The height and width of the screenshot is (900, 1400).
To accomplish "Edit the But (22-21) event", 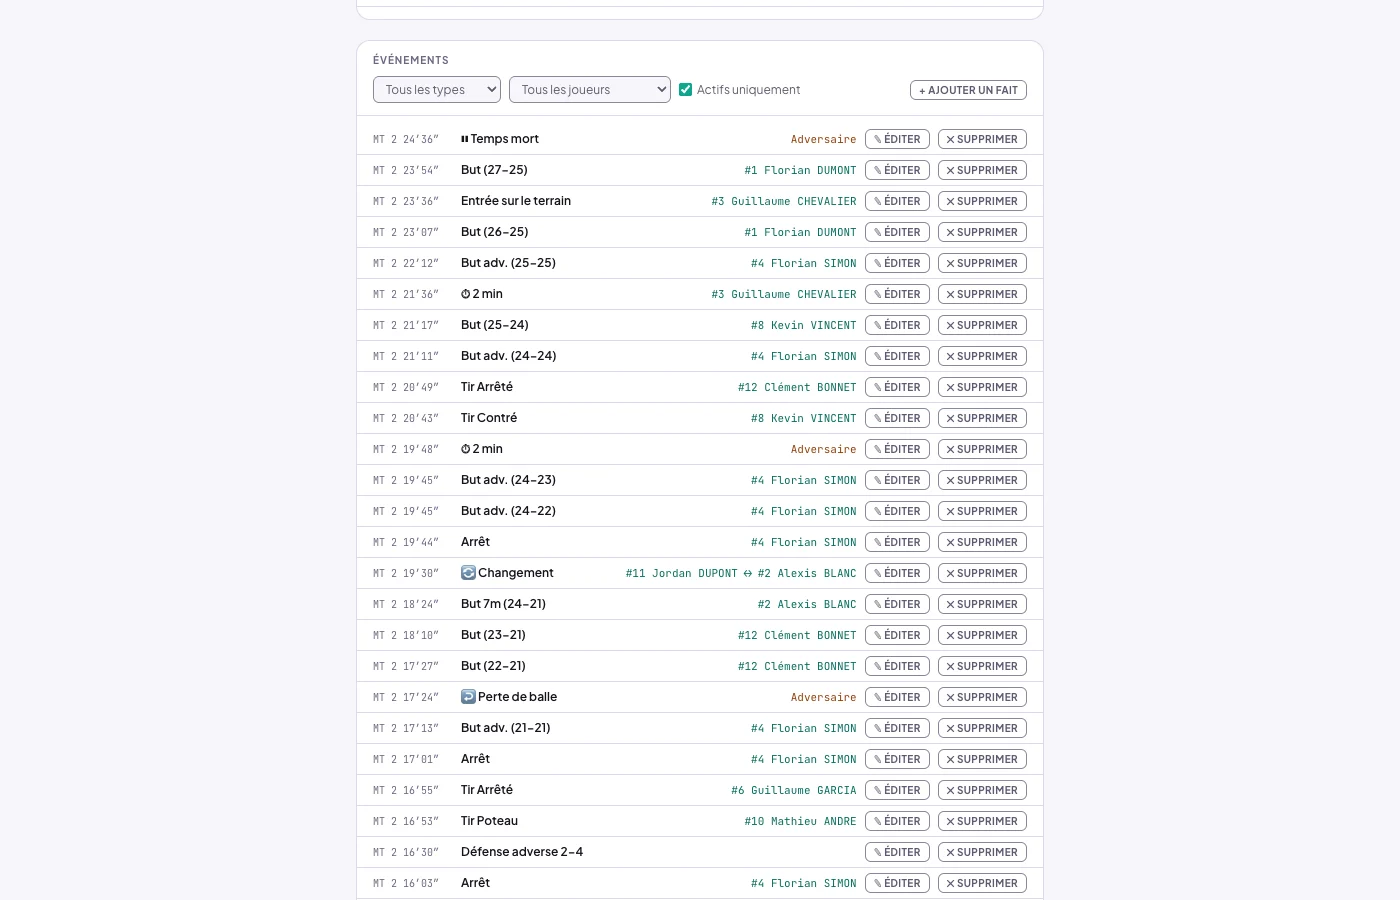I will pos(898,666).
